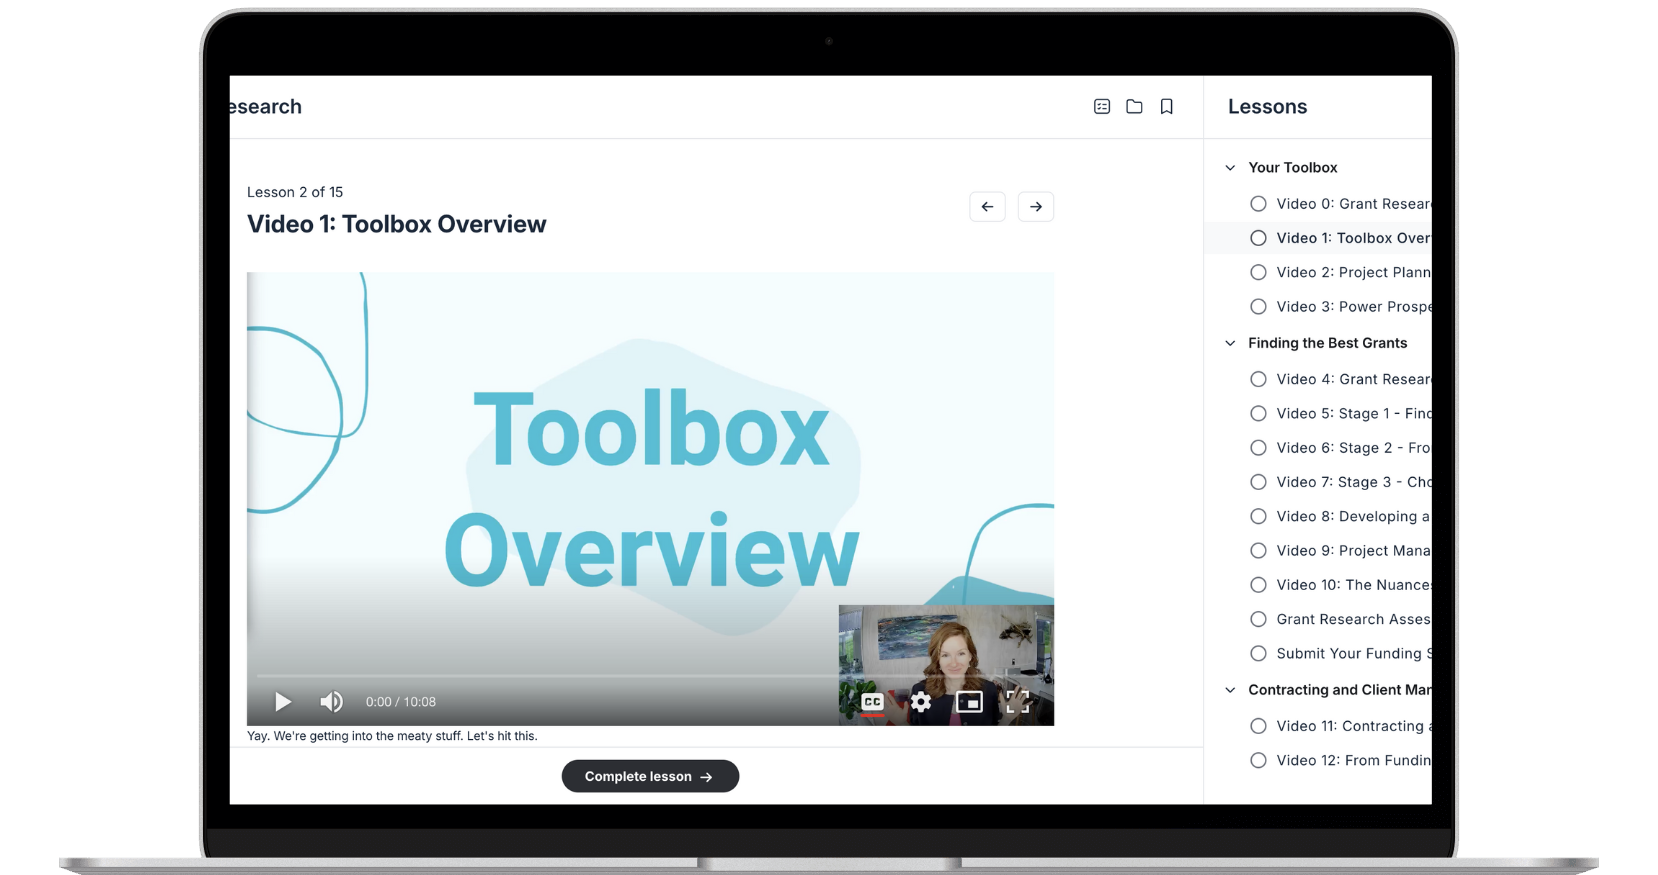
Task: Play the Toolbox Overview video
Action: pyautogui.click(x=283, y=702)
